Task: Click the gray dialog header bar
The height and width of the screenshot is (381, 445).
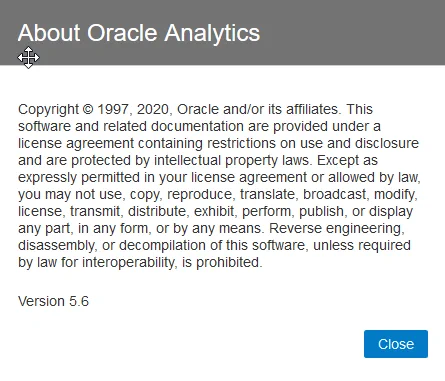Action: 222,32
